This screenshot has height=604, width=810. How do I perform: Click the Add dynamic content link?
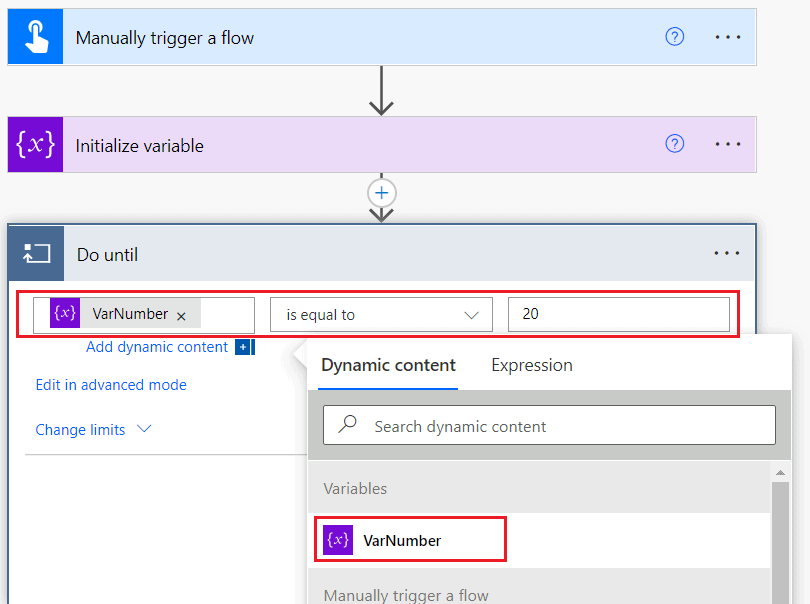[157, 347]
